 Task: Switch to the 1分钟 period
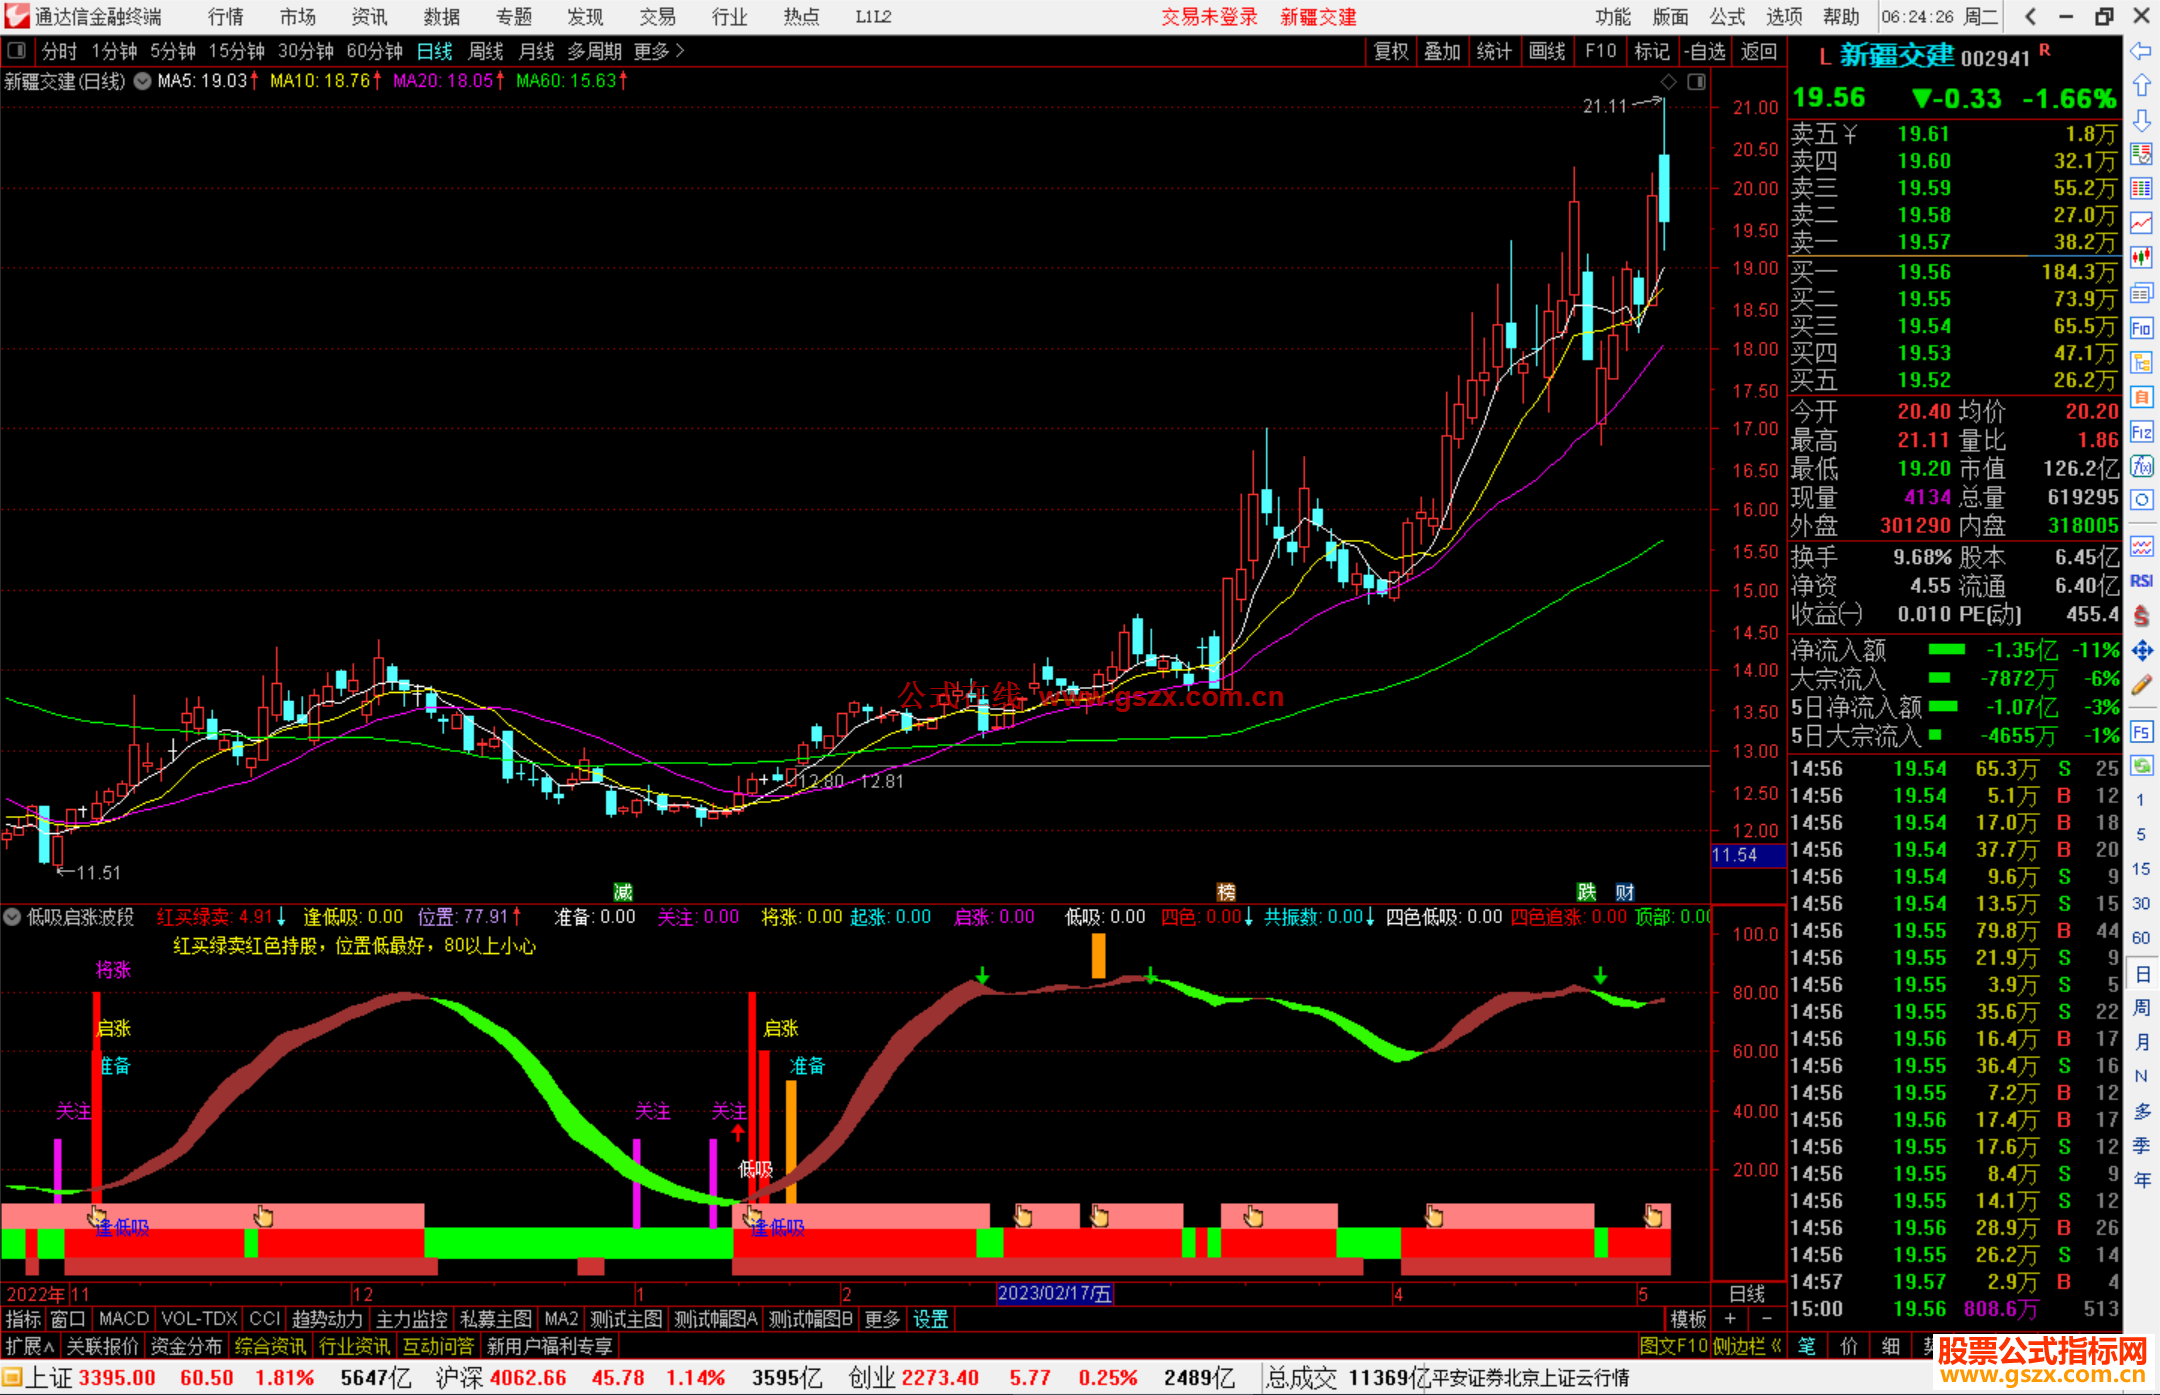(114, 51)
